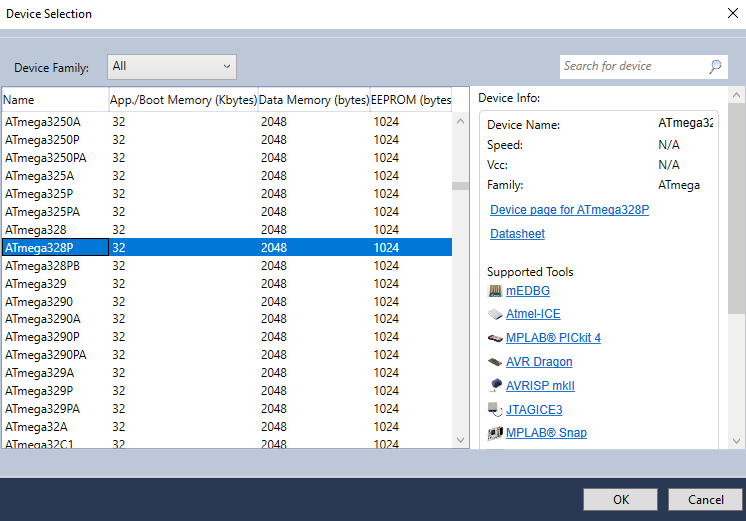
Task: Select the ATmega328 row
Action: pyautogui.click(x=227, y=230)
